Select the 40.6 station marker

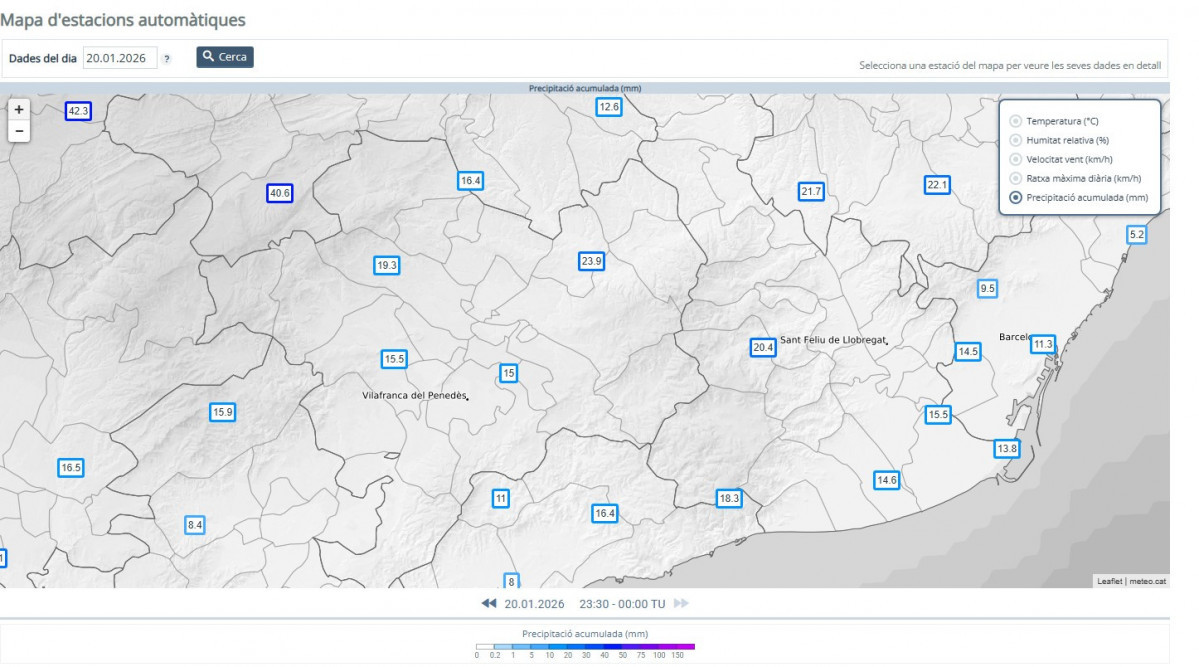point(279,193)
